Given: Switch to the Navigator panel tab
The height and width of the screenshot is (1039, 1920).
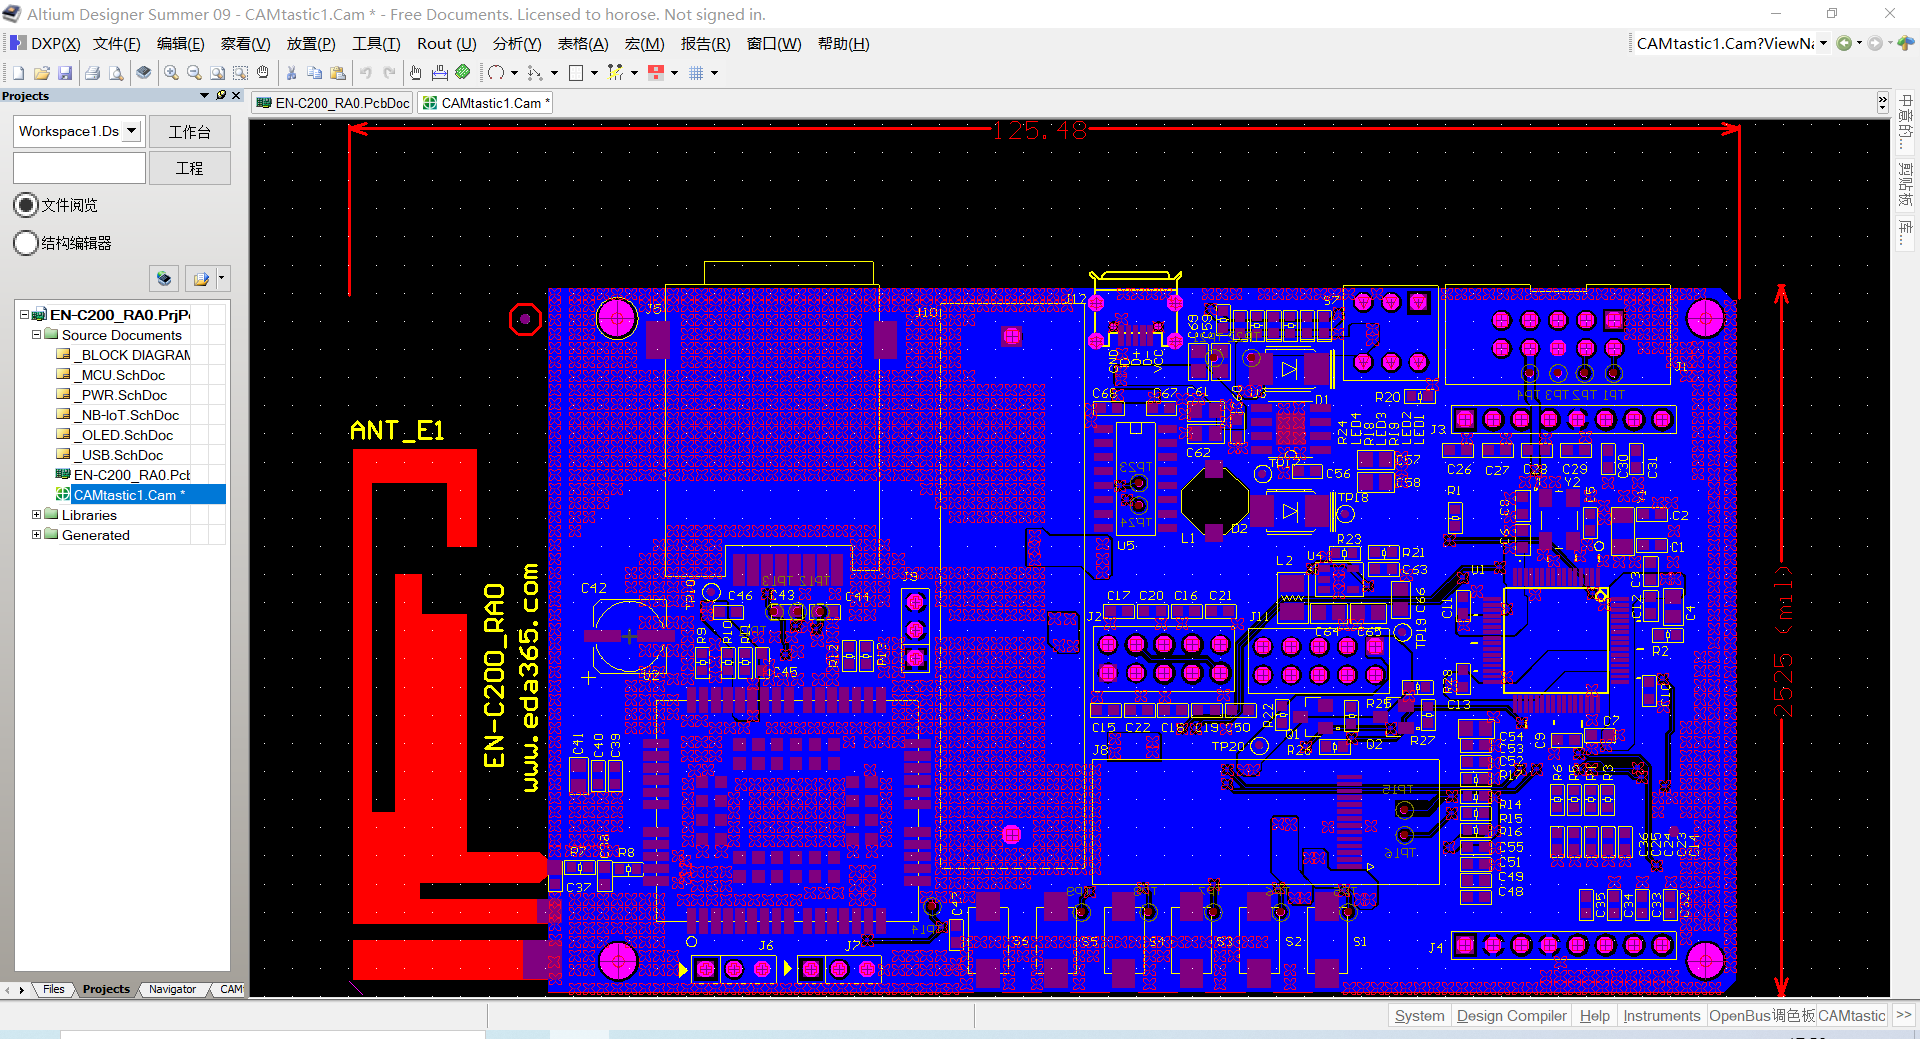Looking at the screenshot, I should click(172, 989).
